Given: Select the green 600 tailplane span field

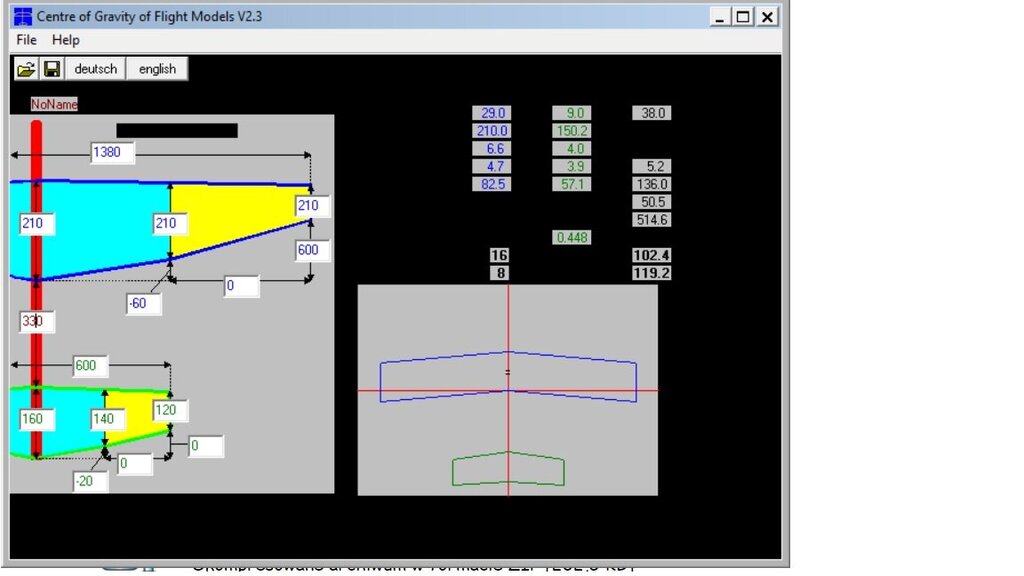Looking at the screenshot, I should pyautogui.click(x=90, y=366).
